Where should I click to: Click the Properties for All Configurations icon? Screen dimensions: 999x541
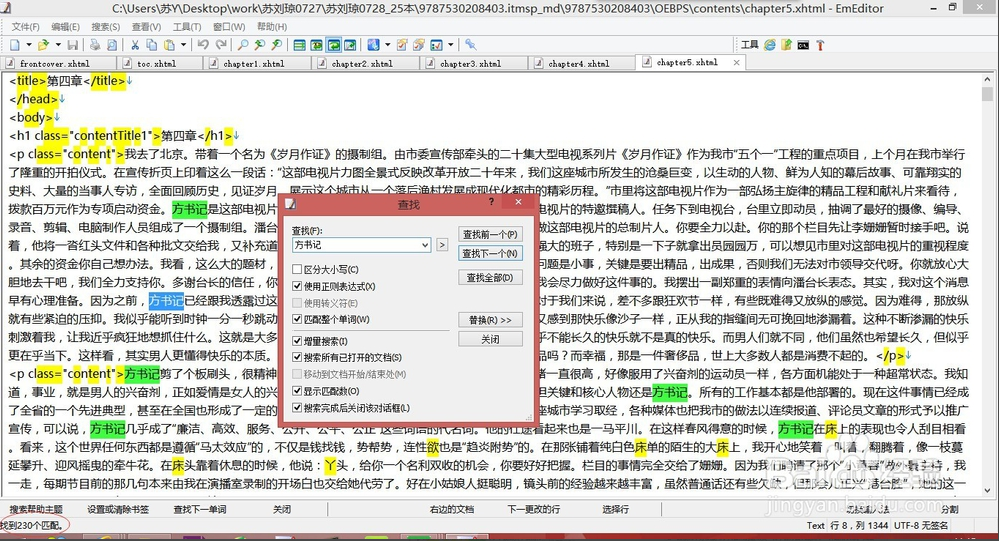coord(419,45)
